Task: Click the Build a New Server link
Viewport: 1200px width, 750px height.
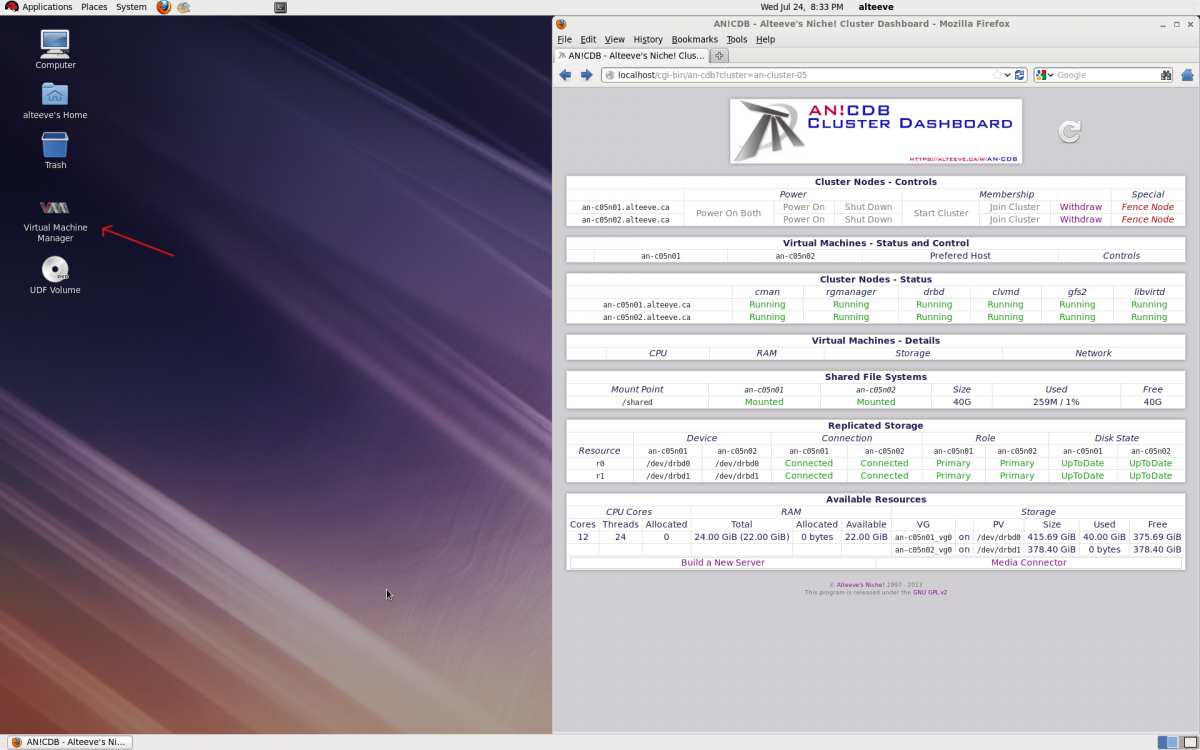Action: 722,562
